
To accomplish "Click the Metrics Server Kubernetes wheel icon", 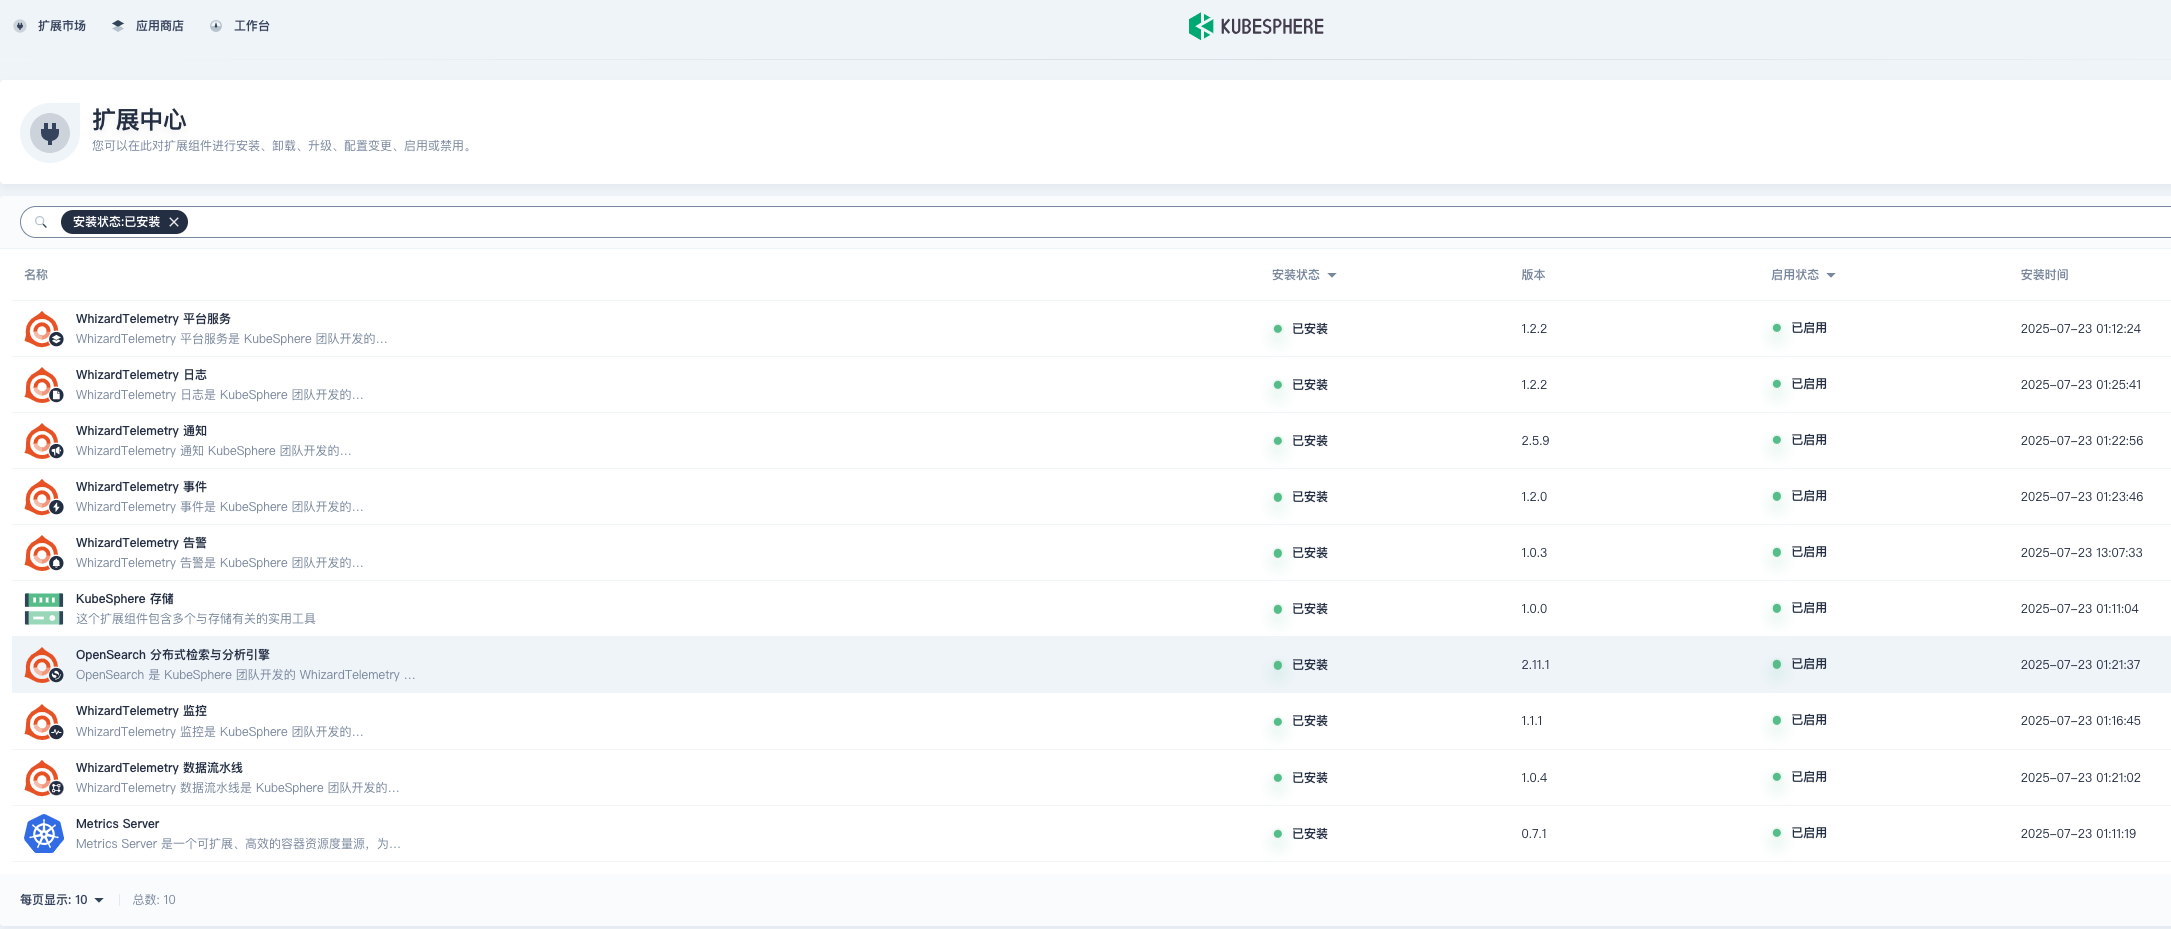I will pyautogui.click(x=44, y=834).
